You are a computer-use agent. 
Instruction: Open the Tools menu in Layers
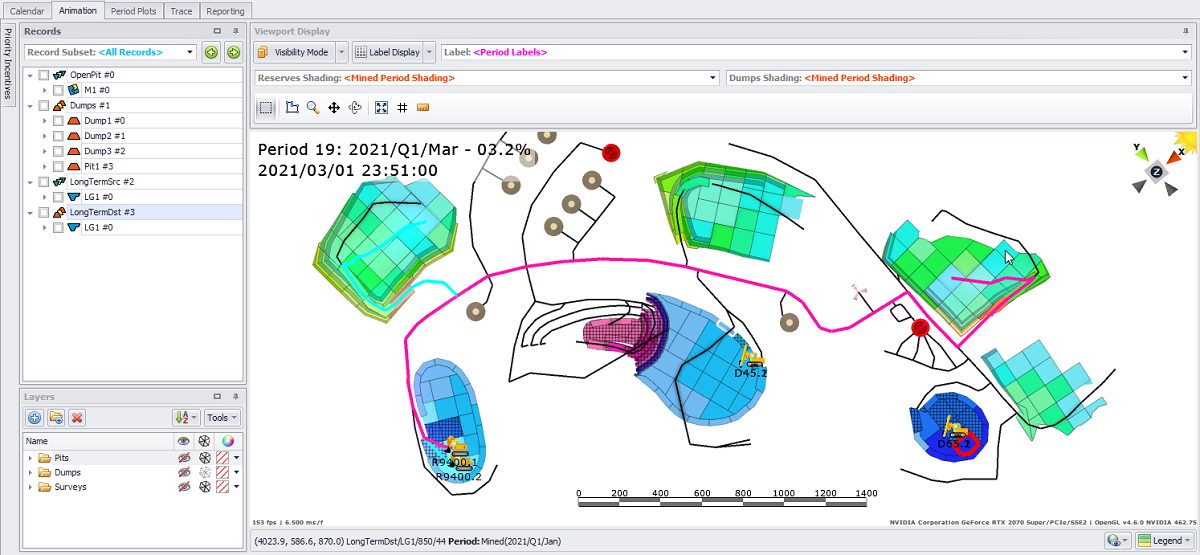[222, 417]
